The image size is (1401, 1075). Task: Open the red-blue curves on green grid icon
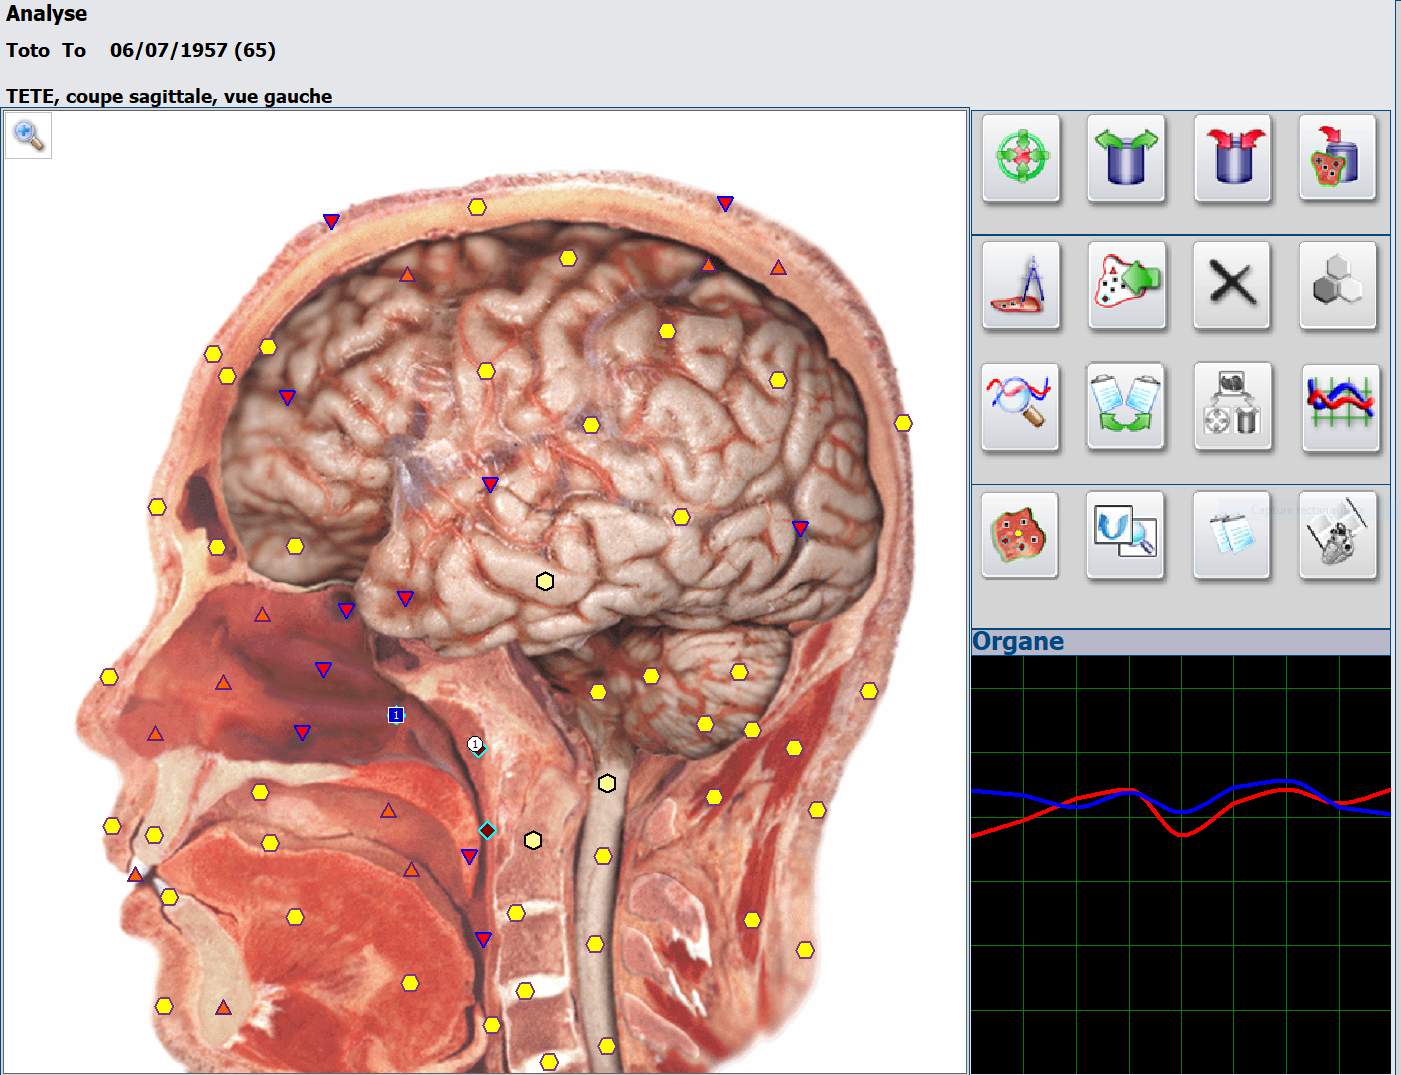[x=1340, y=407]
